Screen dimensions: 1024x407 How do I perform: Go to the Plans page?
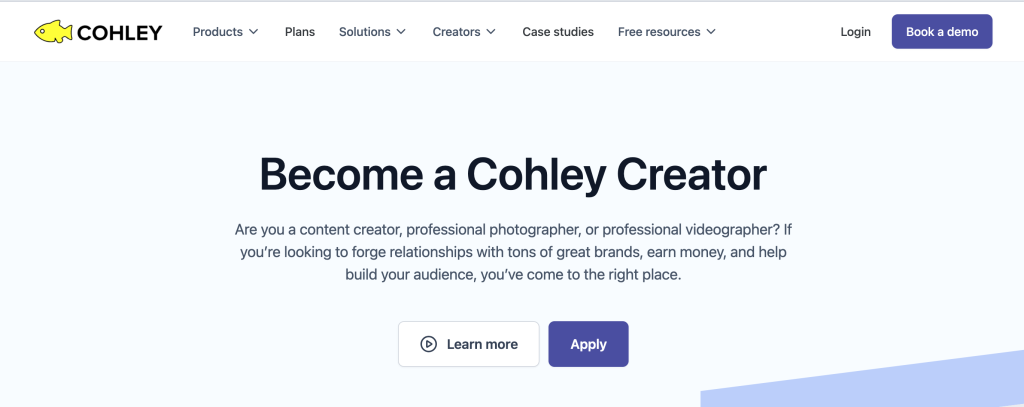(300, 32)
